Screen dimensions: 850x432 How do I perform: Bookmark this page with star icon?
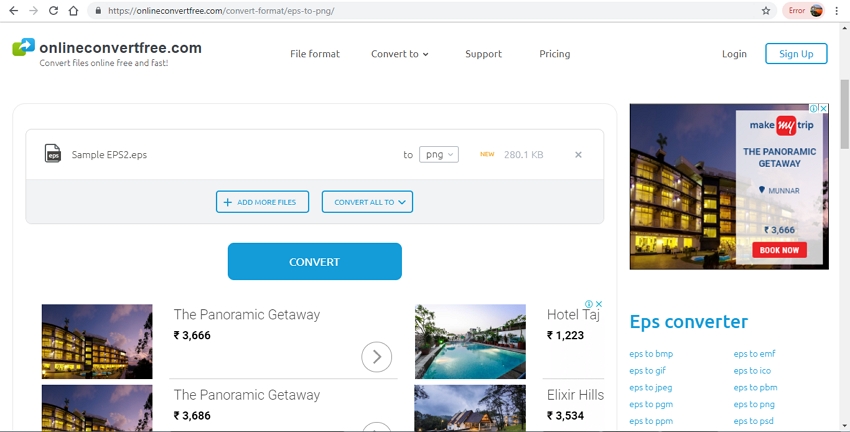click(766, 11)
